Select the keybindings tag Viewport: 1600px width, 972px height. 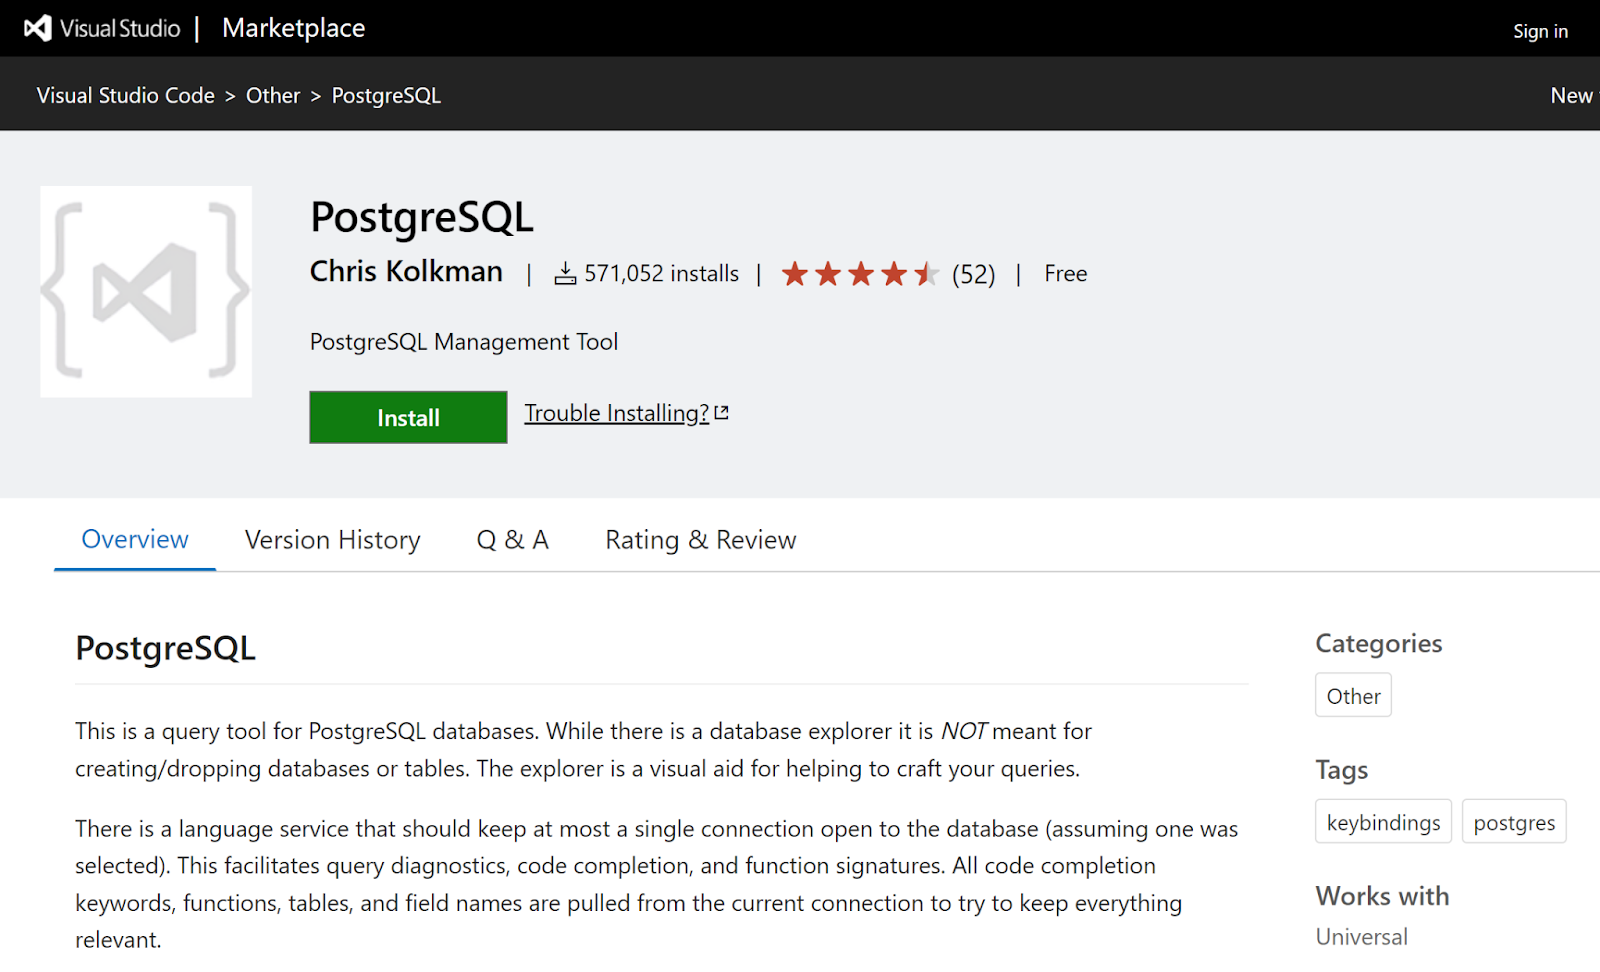(x=1383, y=822)
